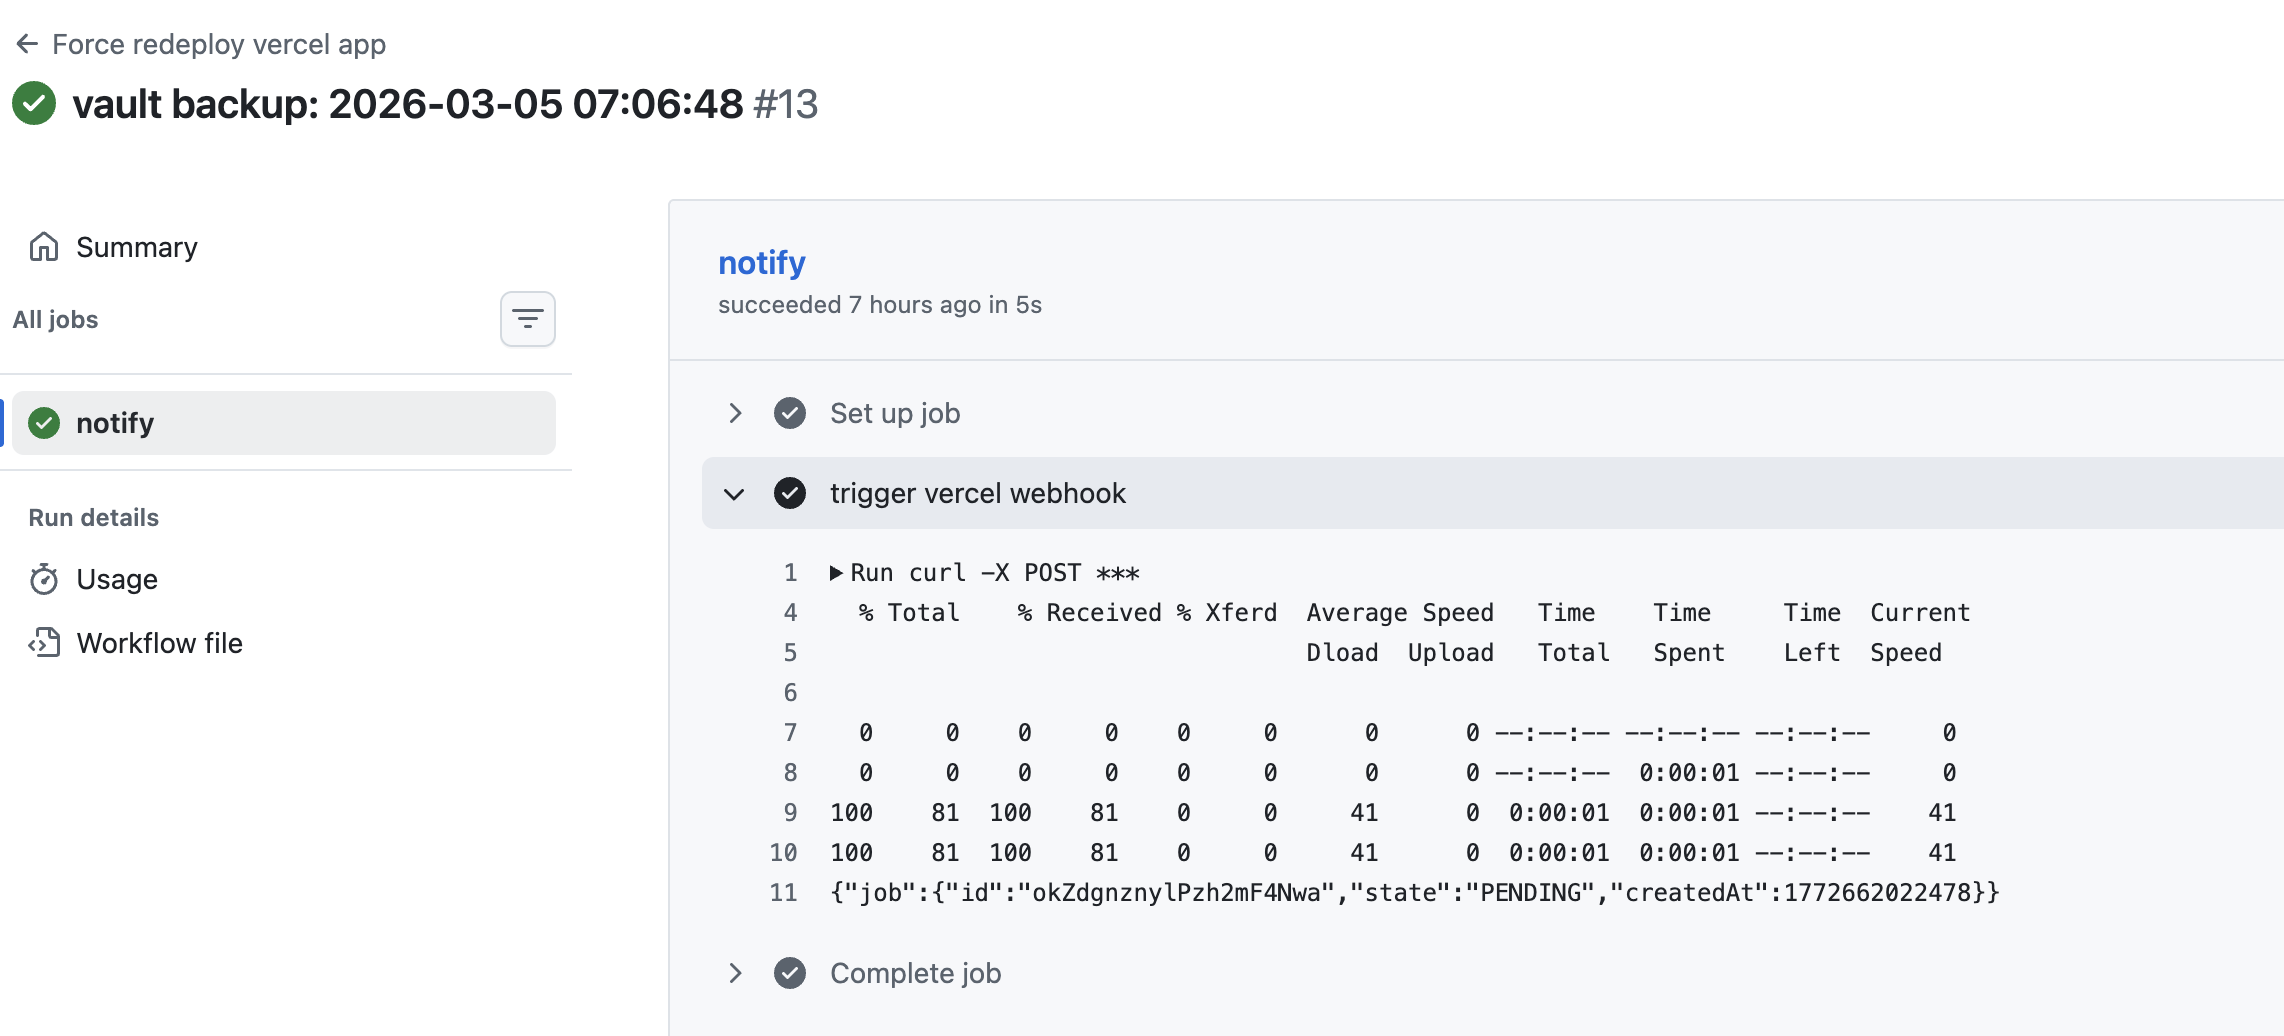This screenshot has width=2284, height=1036.
Task: Click the trigger vercel webhook check icon
Action: (x=790, y=493)
